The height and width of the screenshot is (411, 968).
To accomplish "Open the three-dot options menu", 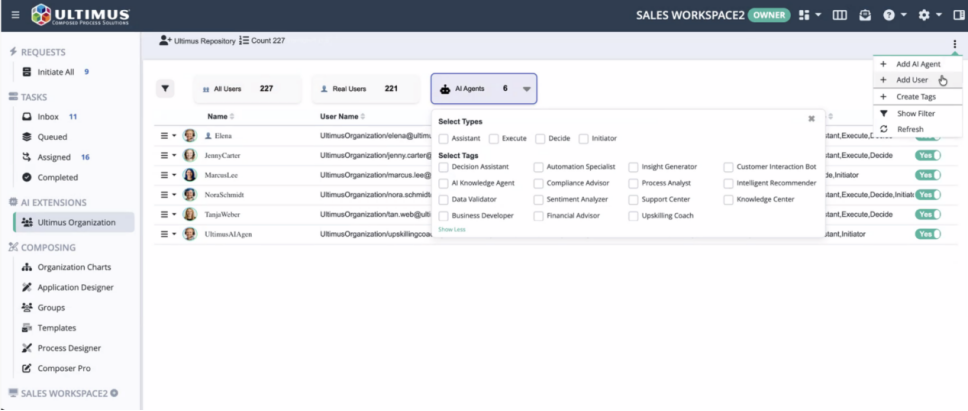I will click(954, 44).
